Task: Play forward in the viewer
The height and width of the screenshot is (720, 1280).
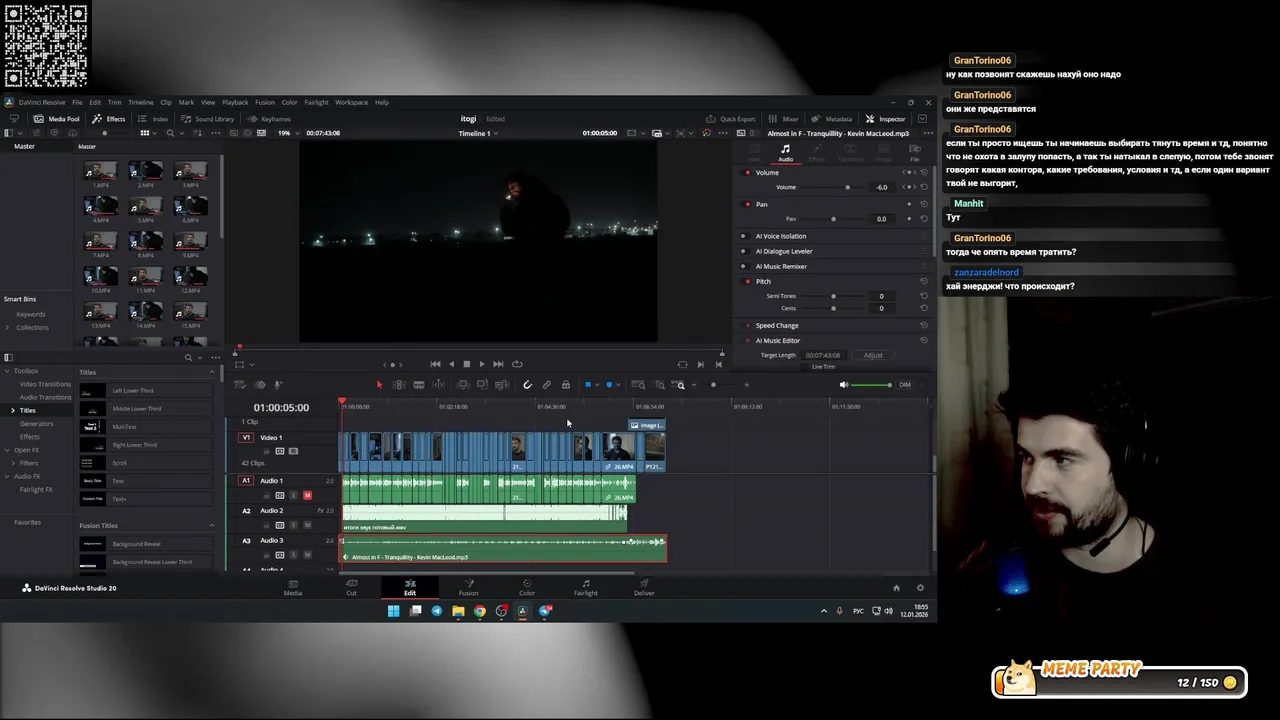Action: tap(482, 364)
